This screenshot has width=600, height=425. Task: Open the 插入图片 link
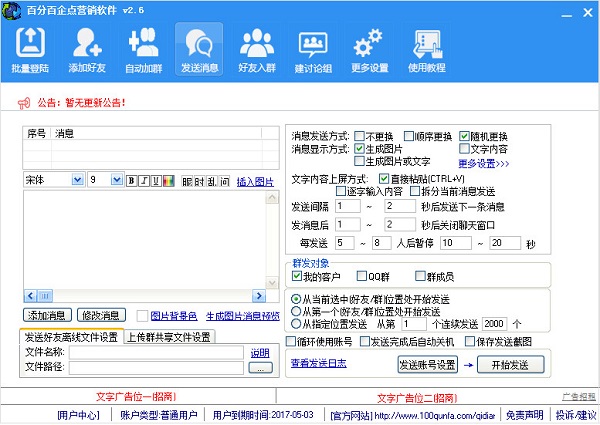[255, 182]
